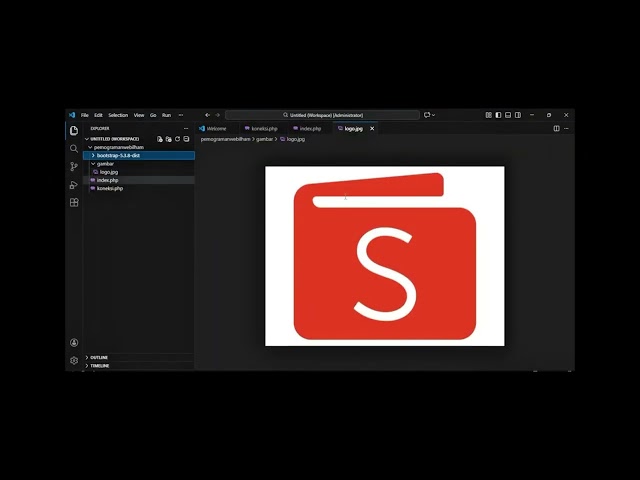Open the Run and Debug view
The image size is (640, 480).
74,184
